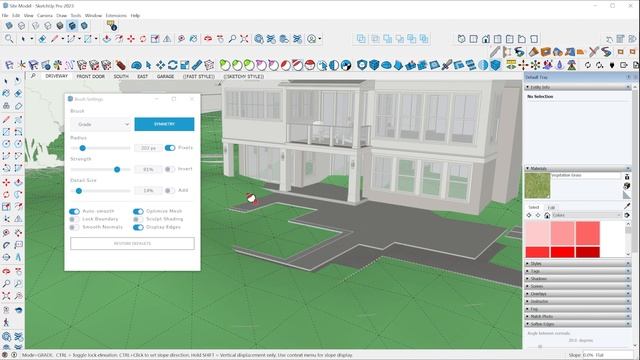Viewport: 640px width, 360px height.
Task: Toggle the Add switch
Action: tap(169, 191)
